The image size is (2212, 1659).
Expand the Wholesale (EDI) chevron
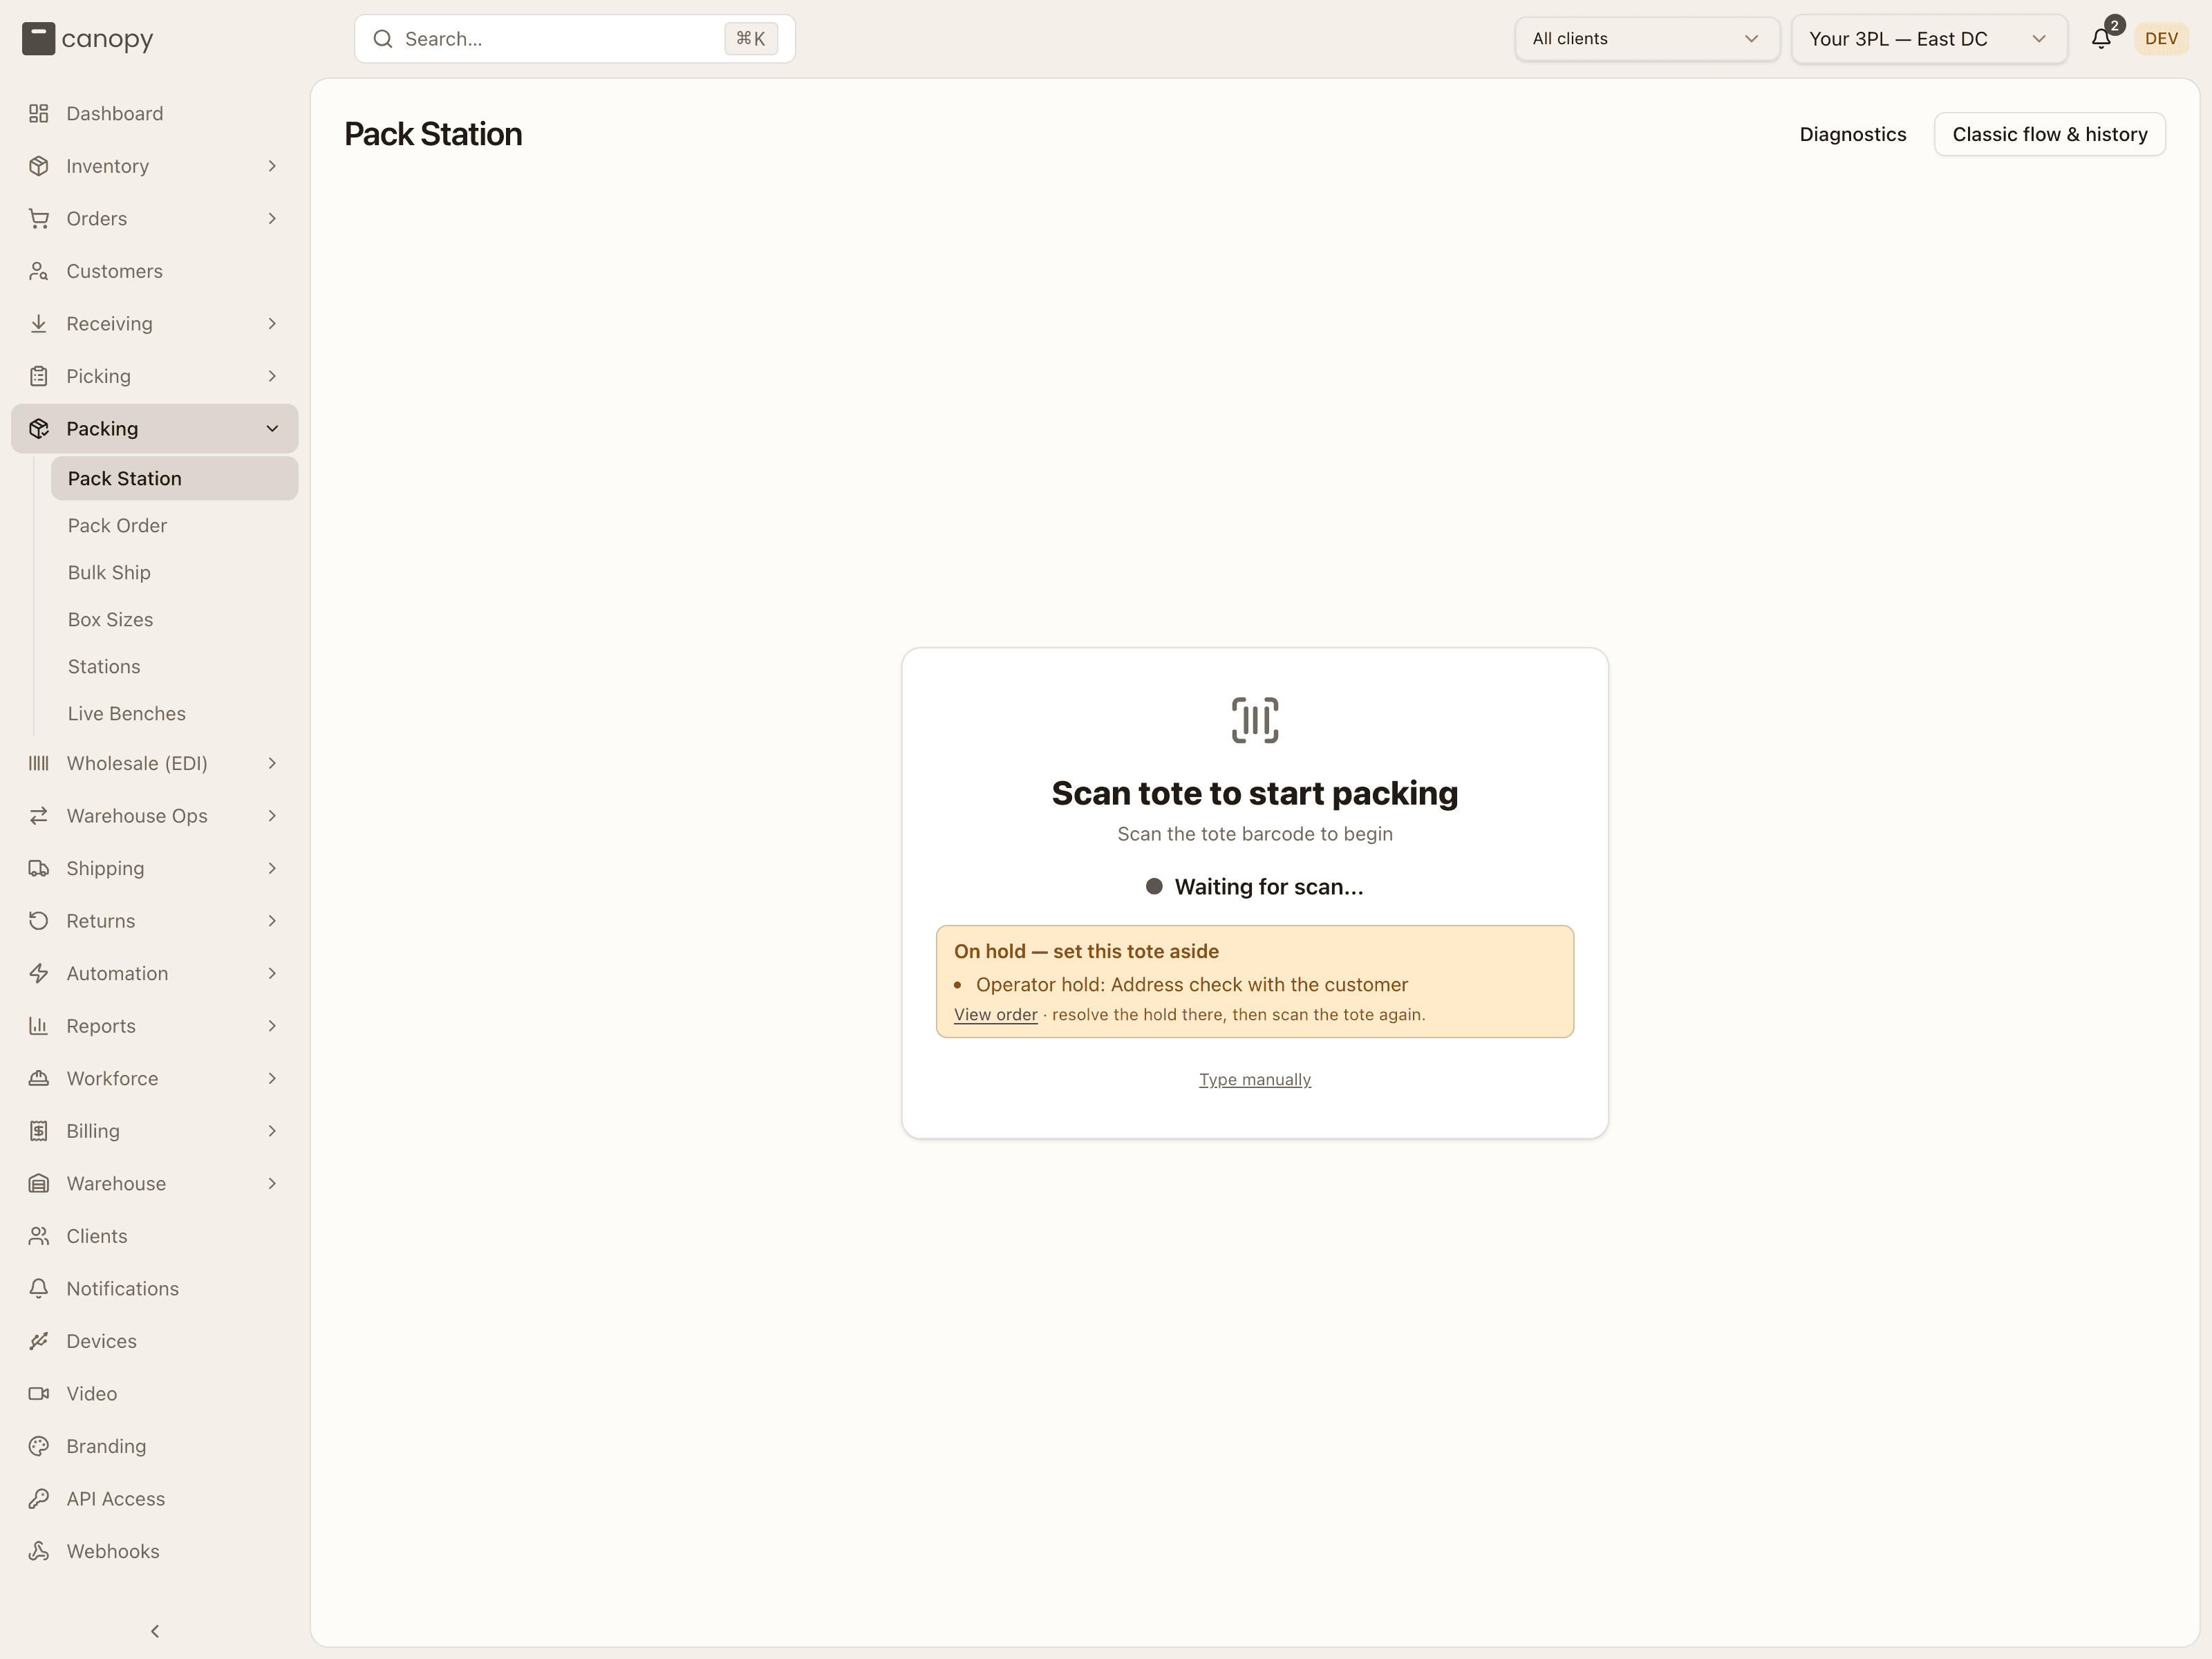(x=272, y=763)
